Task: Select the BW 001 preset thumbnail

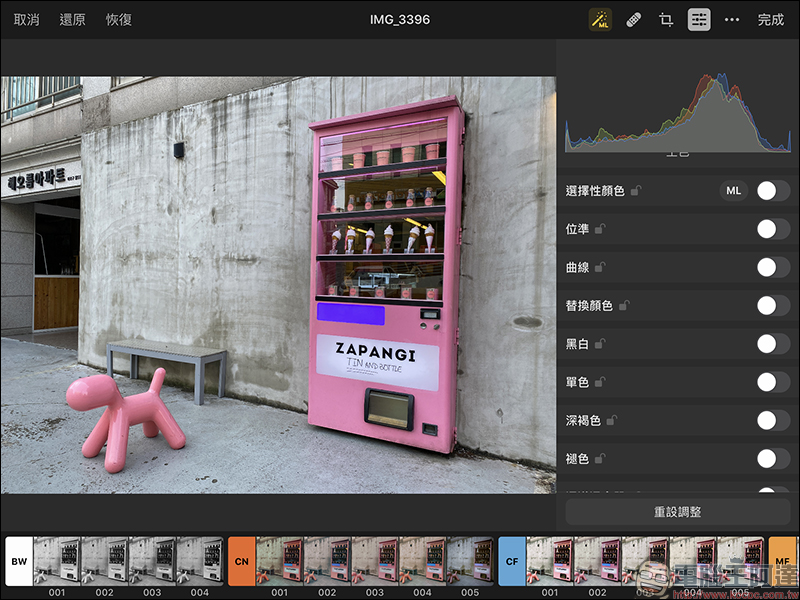Action: pyautogui.click(x=57, y=561)
